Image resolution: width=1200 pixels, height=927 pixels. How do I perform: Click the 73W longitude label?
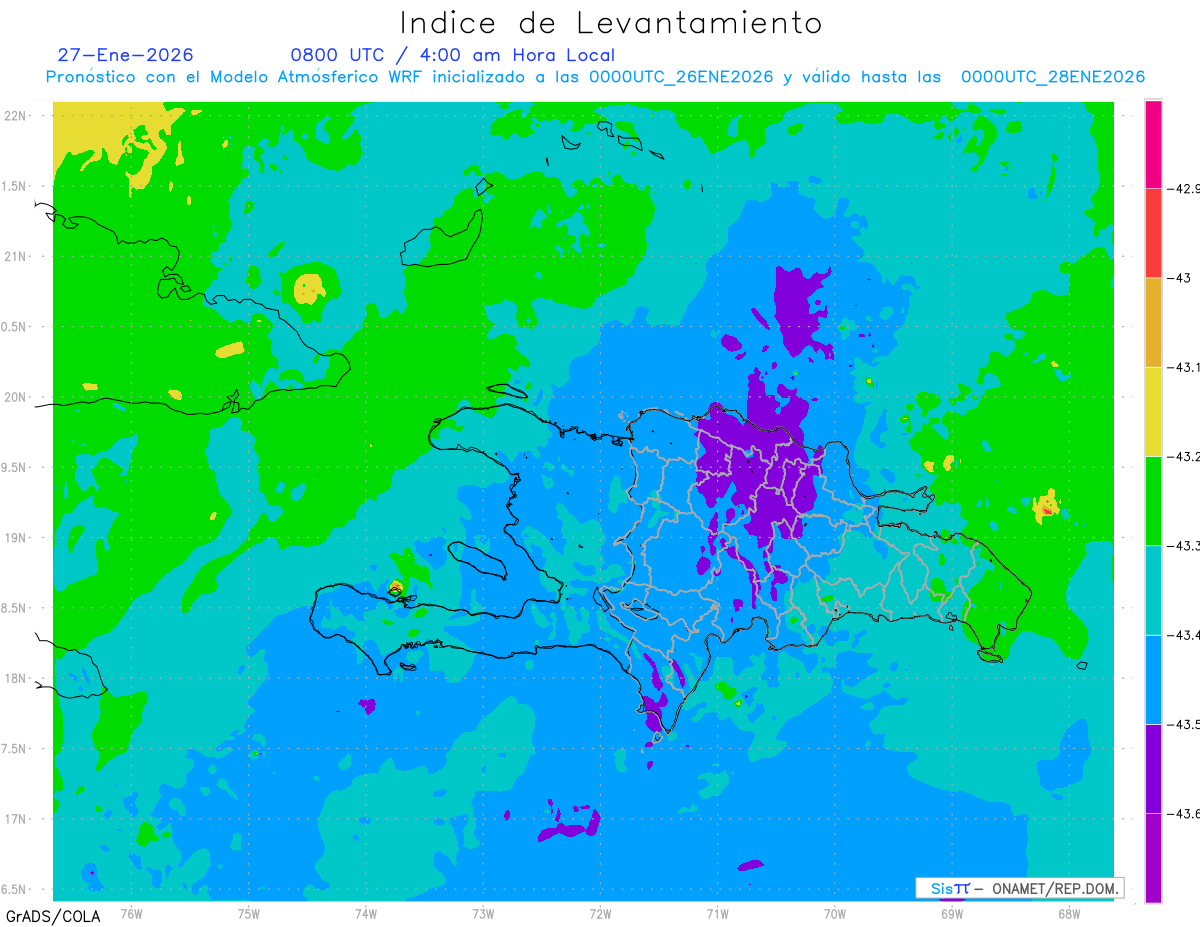[x=483, y=912]
